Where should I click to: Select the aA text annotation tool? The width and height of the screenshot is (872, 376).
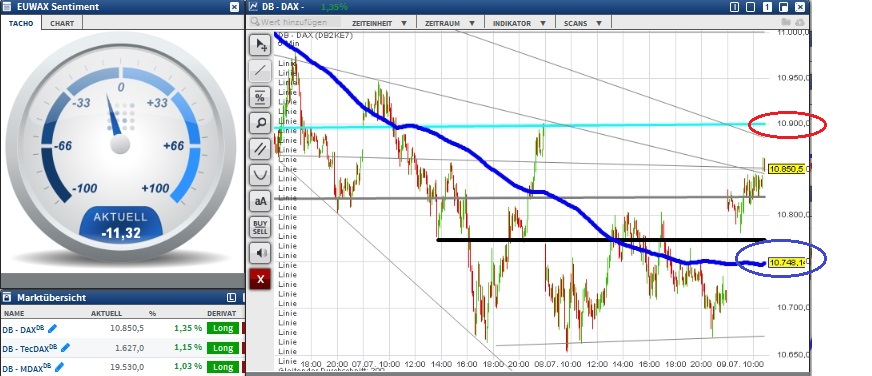[x=260, y=201]
